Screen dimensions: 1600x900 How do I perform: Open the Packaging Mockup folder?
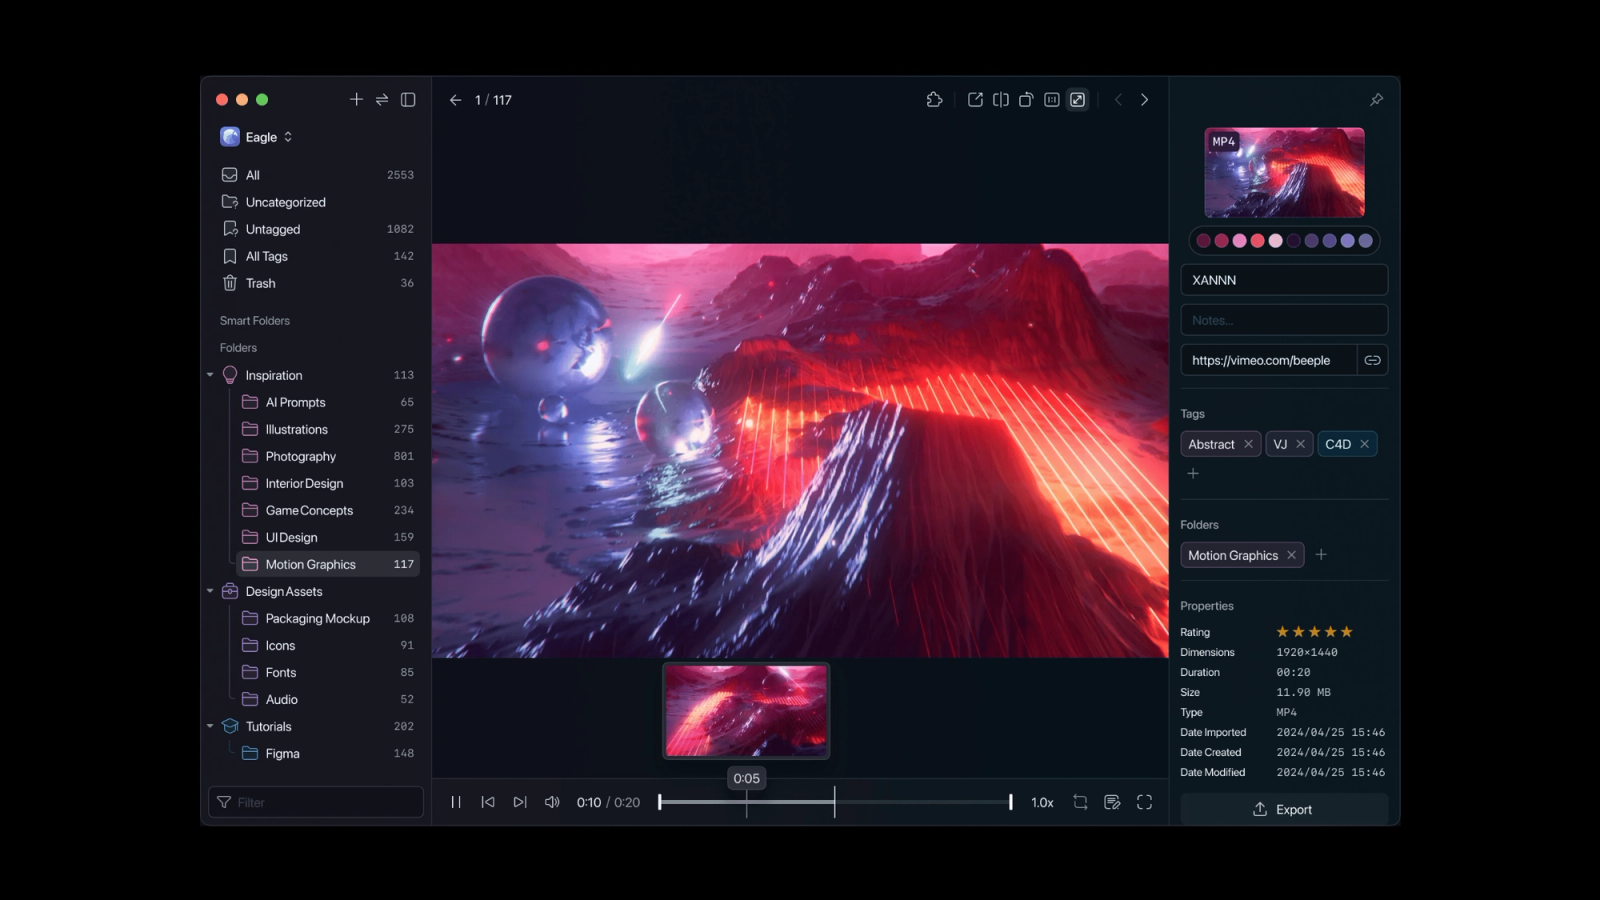tap(327, 618)
